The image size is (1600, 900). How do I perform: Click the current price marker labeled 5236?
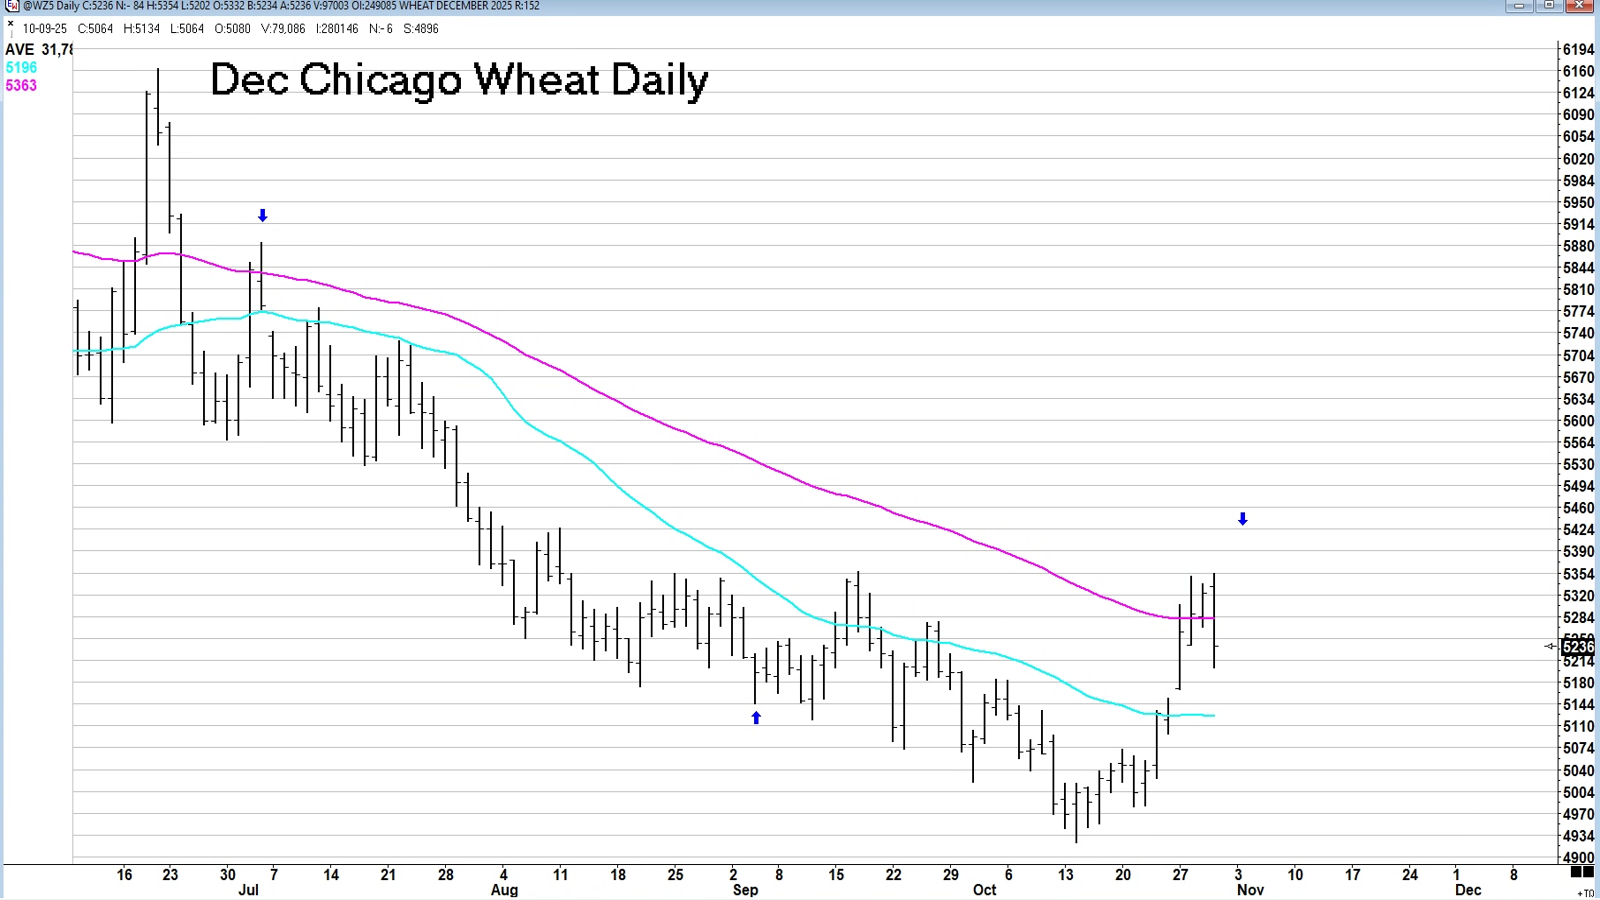pos(1577,647)
